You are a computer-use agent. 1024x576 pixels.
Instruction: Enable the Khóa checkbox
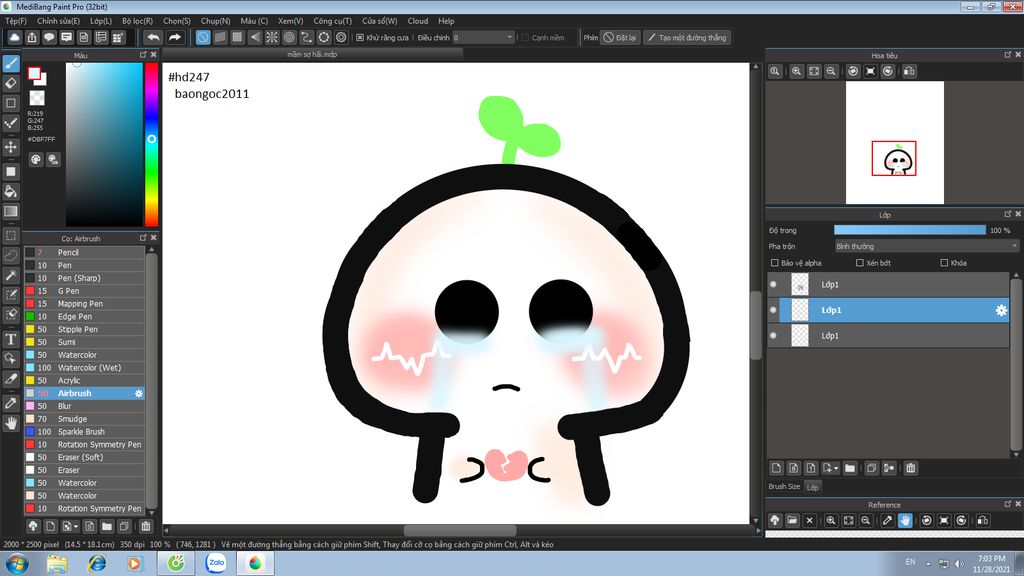(x=944, y=263)
